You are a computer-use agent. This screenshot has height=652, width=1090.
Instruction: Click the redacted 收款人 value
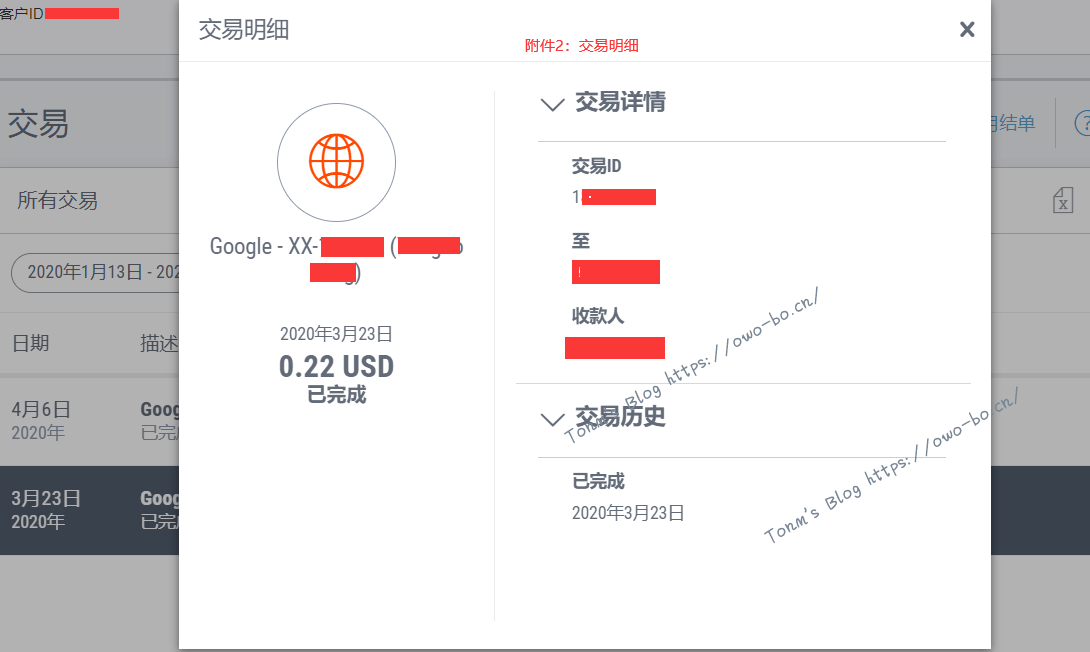[x=614, y=348]
